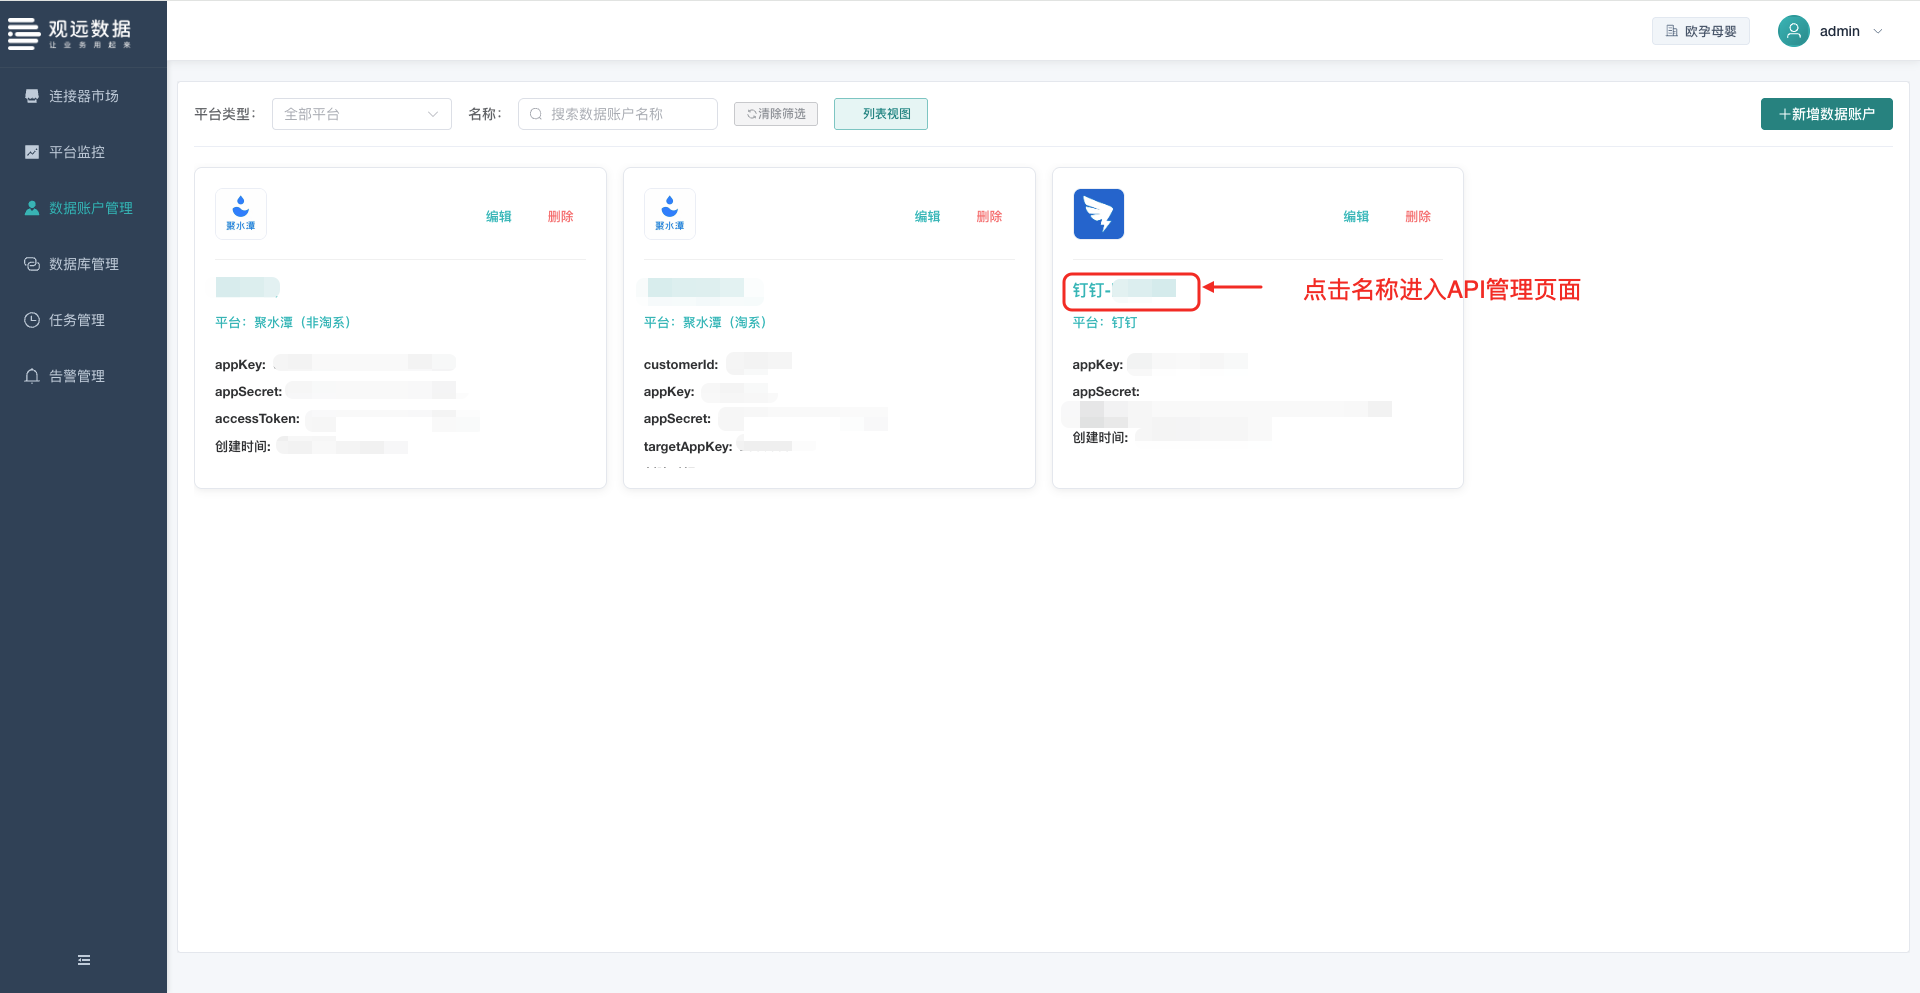Expand the admin account dropdown arrow

1878,31
